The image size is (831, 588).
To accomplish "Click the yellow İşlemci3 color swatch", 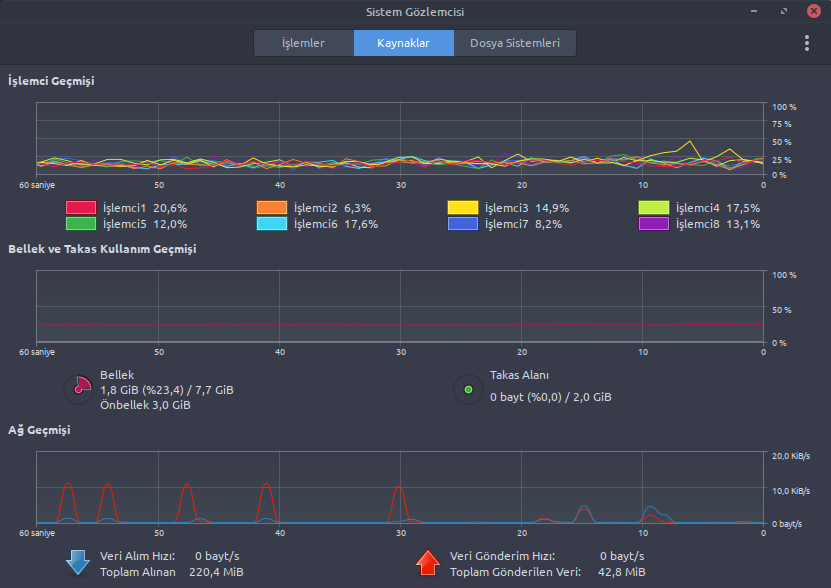I will (463, 207).
